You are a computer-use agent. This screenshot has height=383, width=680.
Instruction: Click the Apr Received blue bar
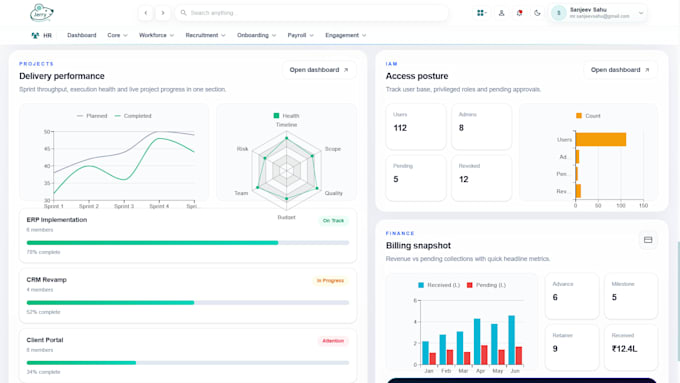[477, 342]
